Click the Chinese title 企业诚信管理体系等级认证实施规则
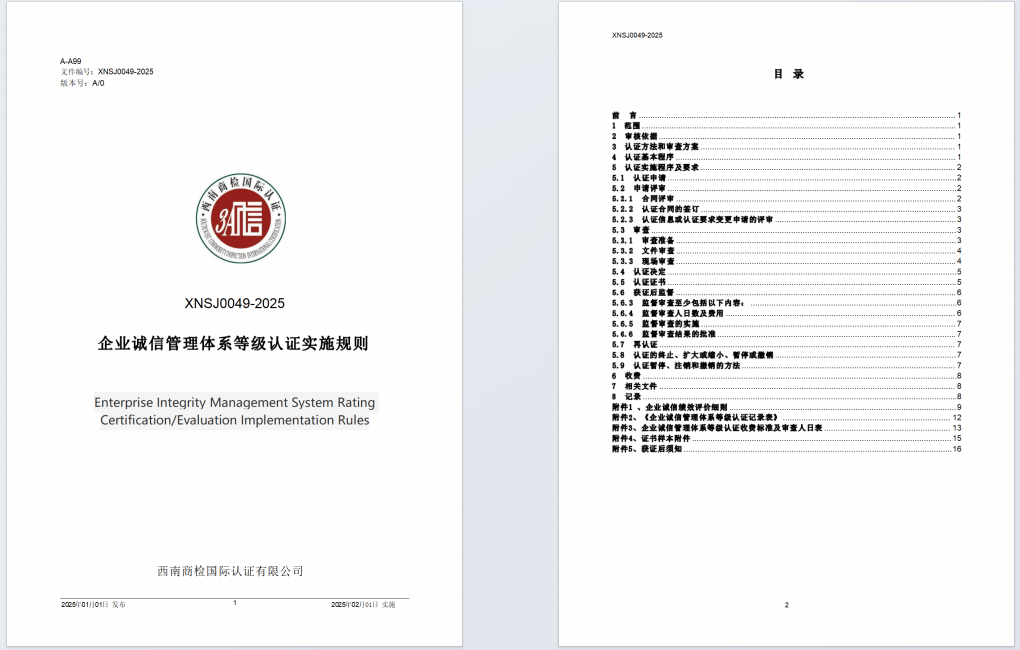Viewport: 1020px width, 650px height. coord(233,344)
